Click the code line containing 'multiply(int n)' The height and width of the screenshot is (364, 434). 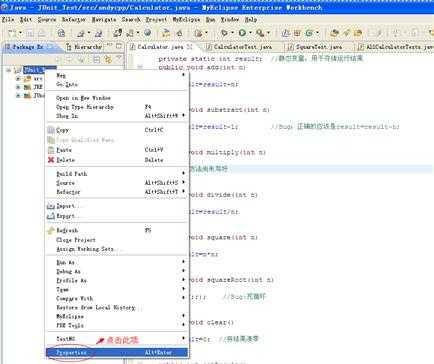(x=228, y=152)
